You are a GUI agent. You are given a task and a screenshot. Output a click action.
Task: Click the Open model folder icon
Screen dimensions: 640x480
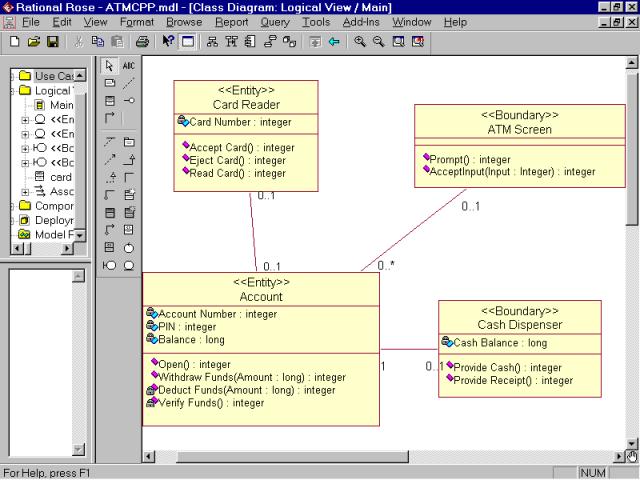[34, 42]
